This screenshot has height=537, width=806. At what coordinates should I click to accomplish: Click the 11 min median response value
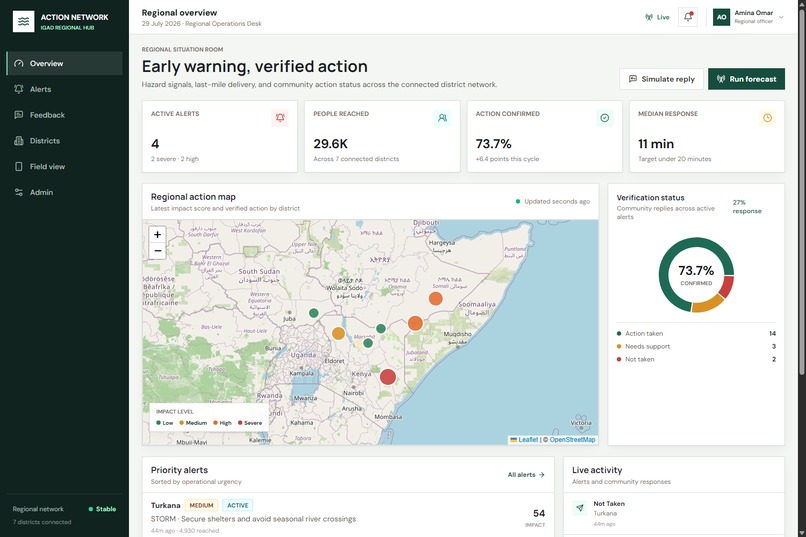click(x=656, y=144)
